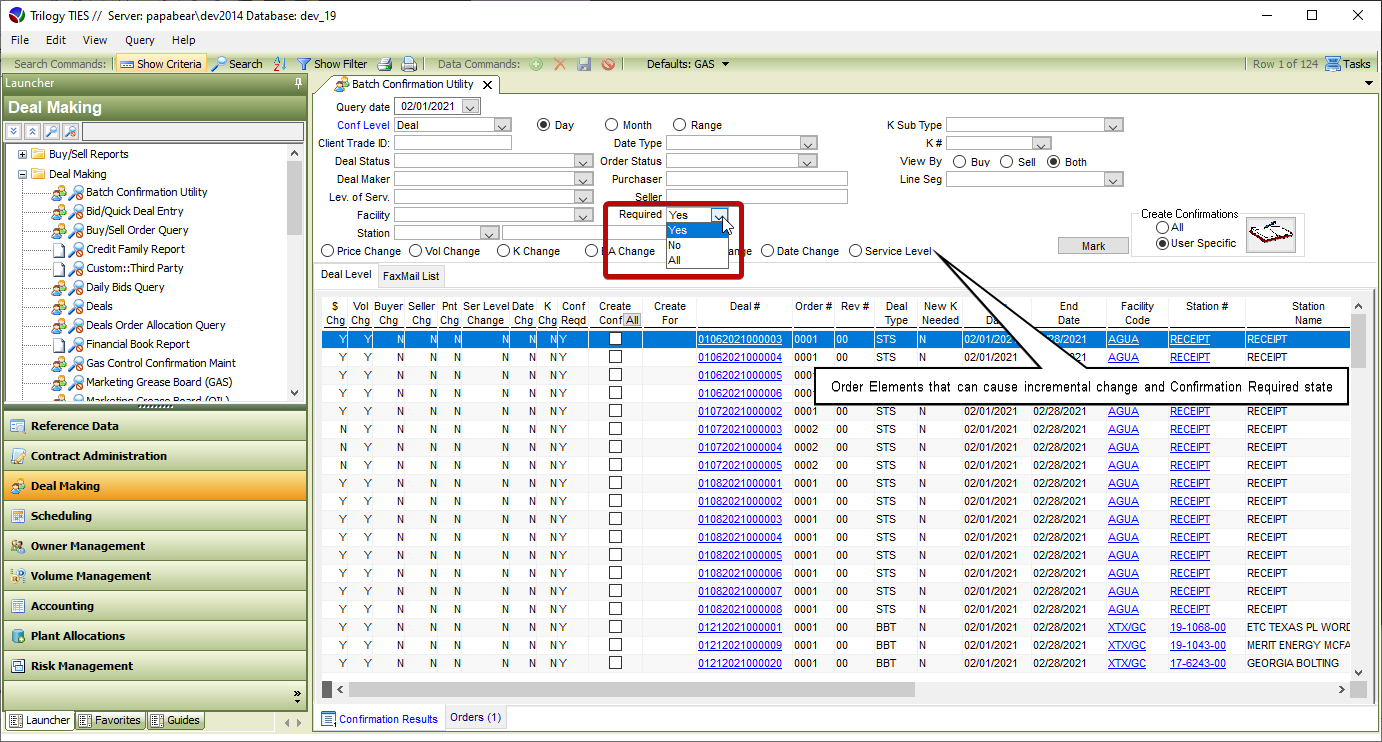Check Create Conf box for deal 01062021000004
1382x742 pixels.
pyautogui.click(x=615, y=357)
